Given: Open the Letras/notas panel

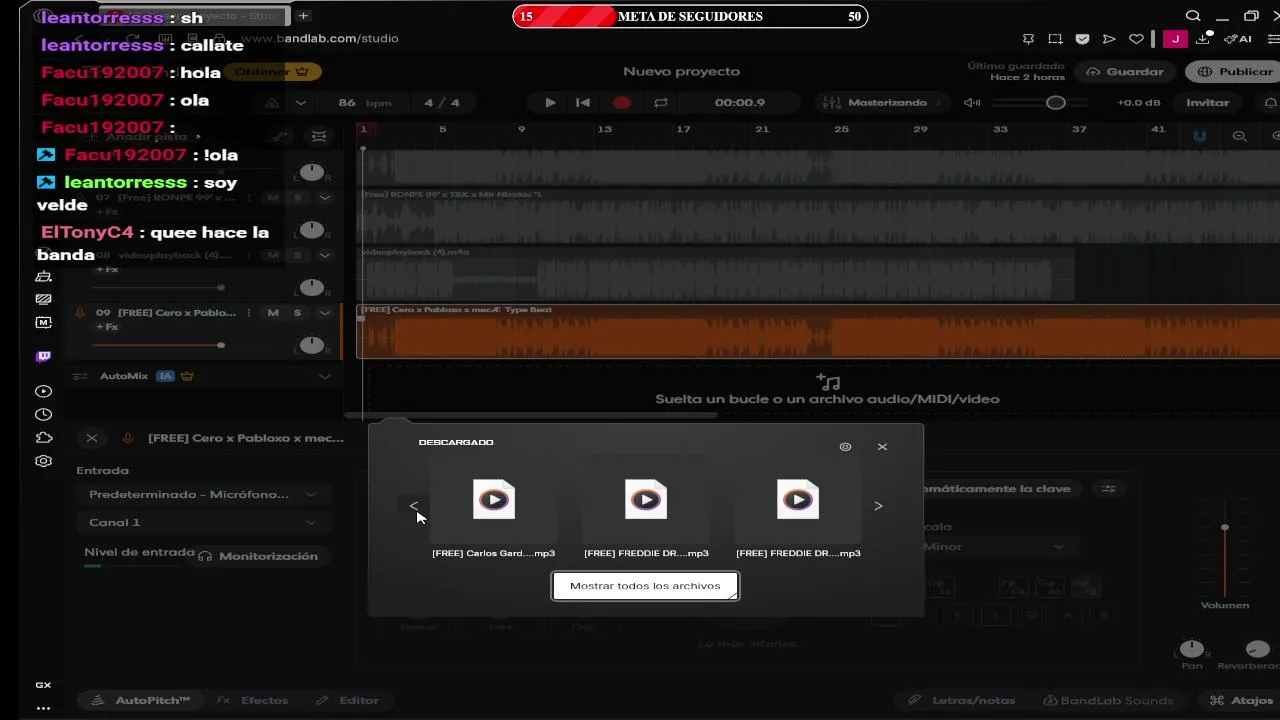Looking at the screenshot, I should (961, 700).
